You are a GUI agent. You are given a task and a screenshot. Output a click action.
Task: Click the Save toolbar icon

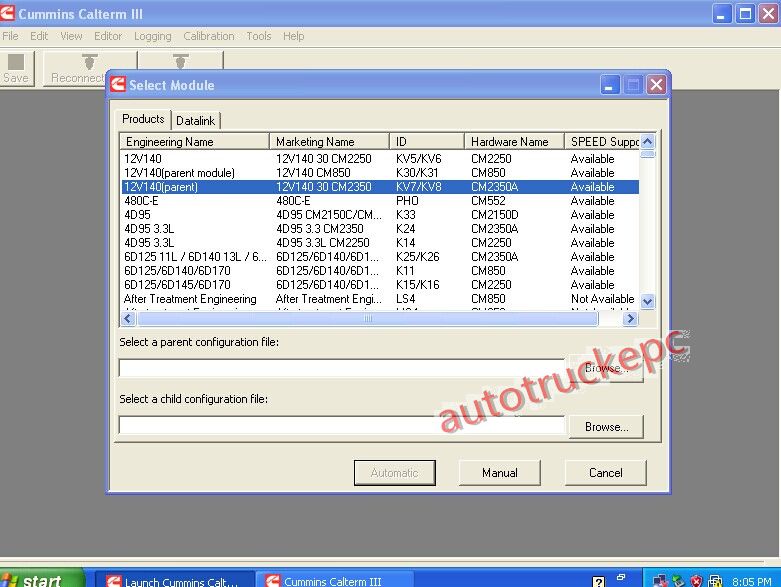(x=16, y=68)
